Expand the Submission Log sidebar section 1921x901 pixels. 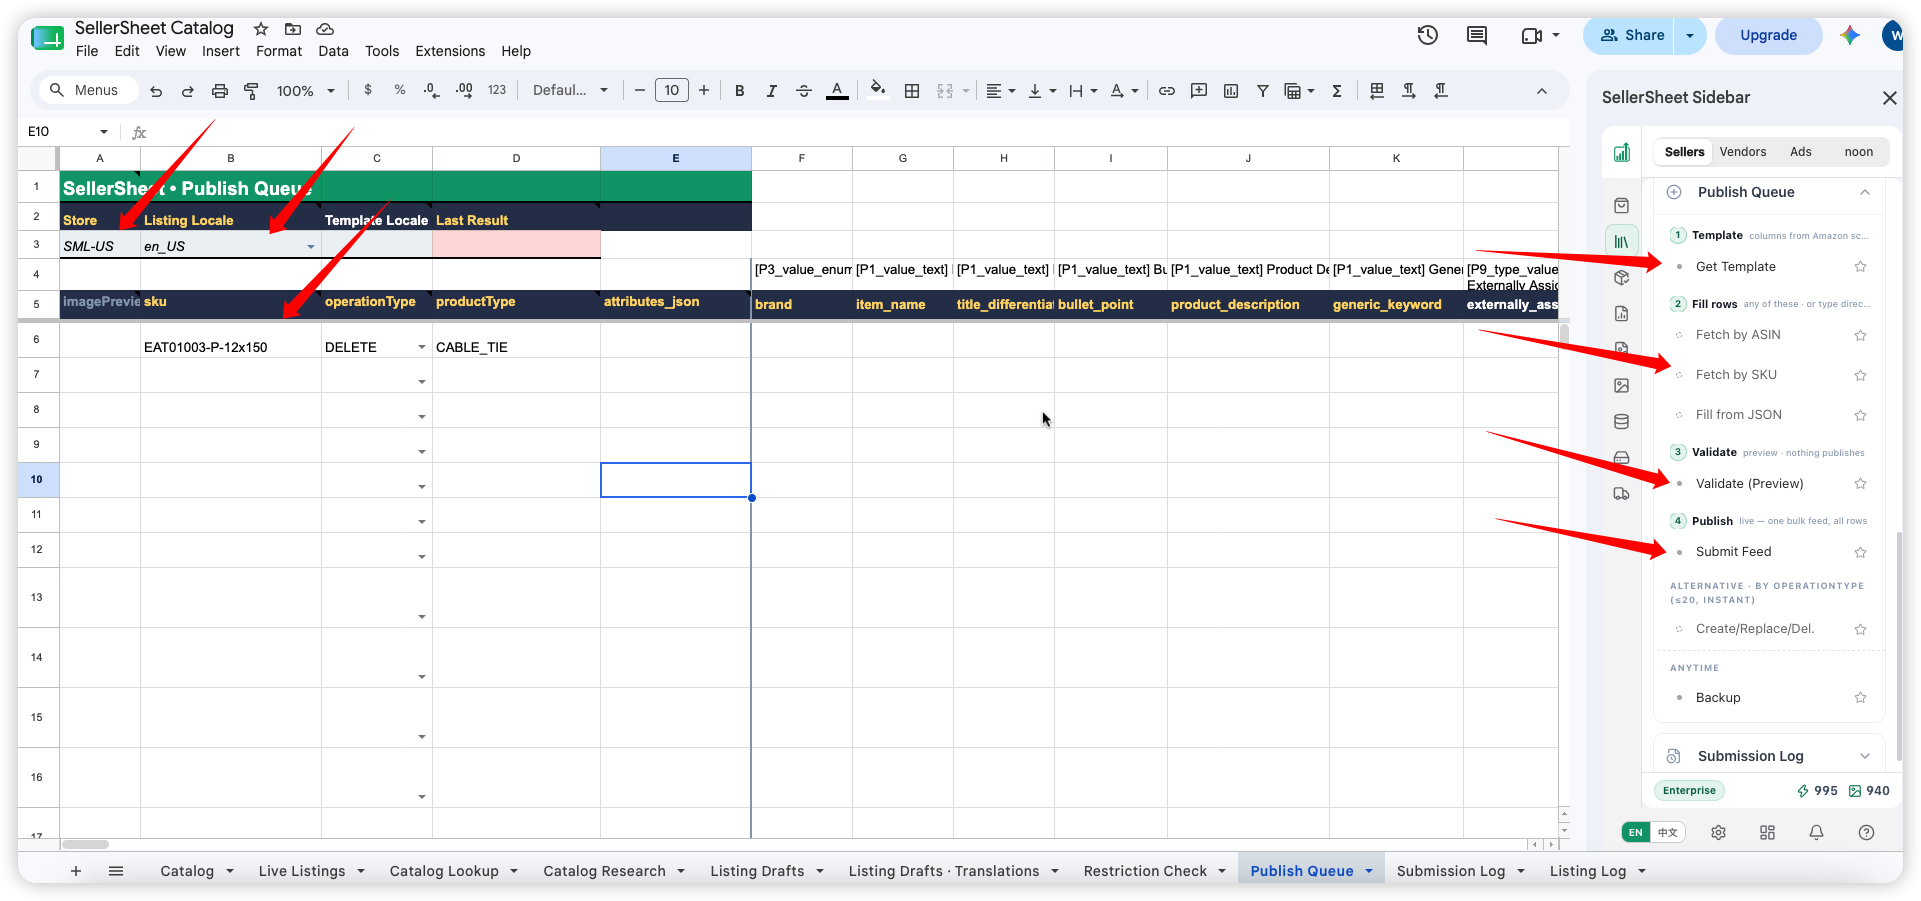[1865, 756]
